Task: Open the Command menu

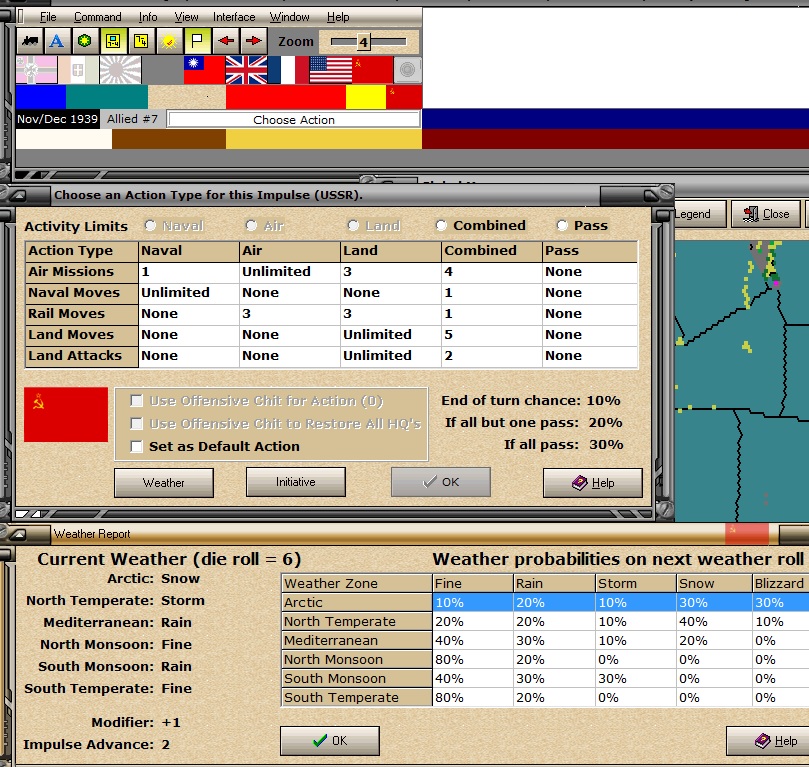Action: 98,17
